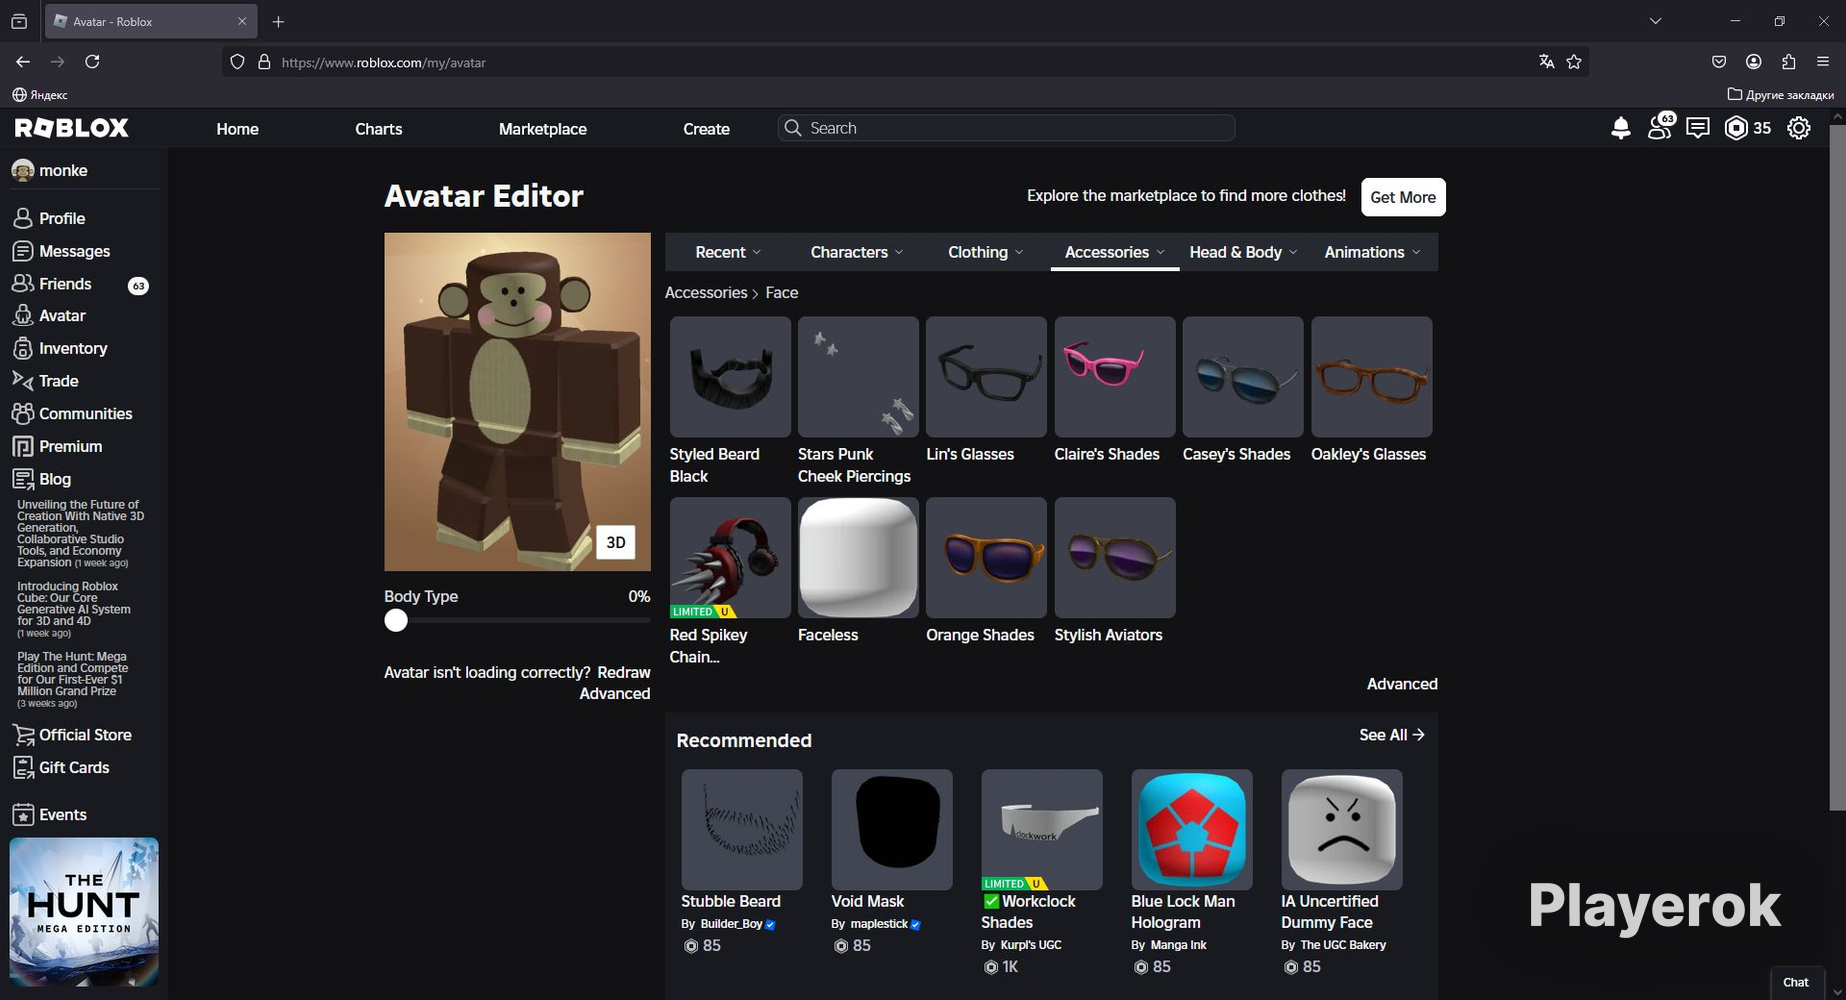
Task: Close the Avatar - Roblox tab
Action: [242, 21]
